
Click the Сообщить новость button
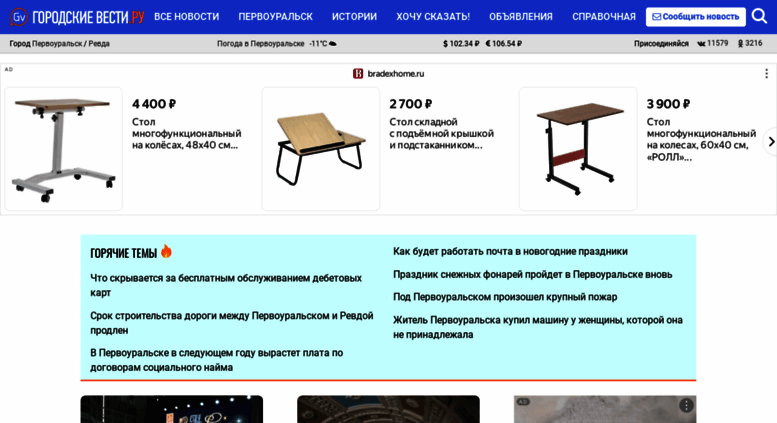click(x=696, y=17)
